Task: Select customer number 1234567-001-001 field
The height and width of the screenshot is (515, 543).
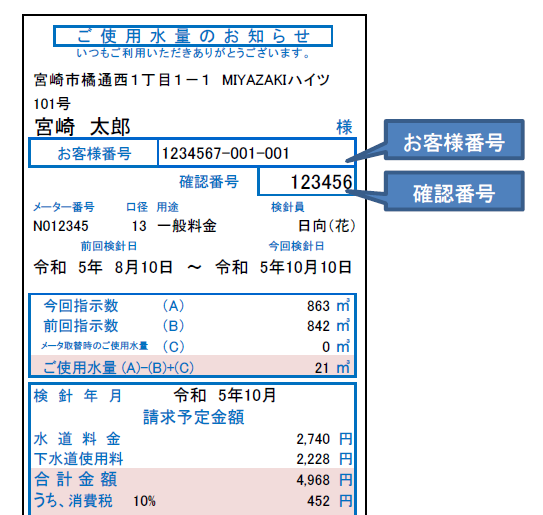Action: 256,153
